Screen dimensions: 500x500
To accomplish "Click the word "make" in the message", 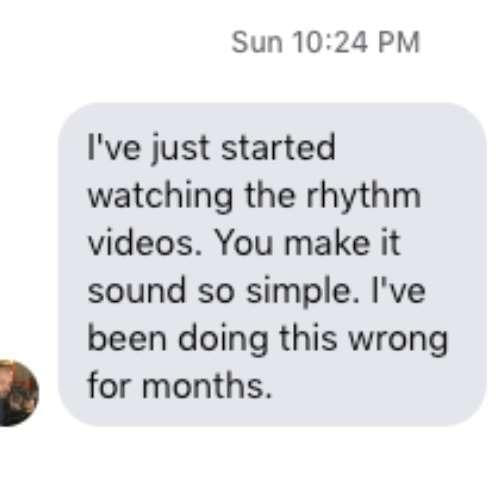I will coord(327,242).
